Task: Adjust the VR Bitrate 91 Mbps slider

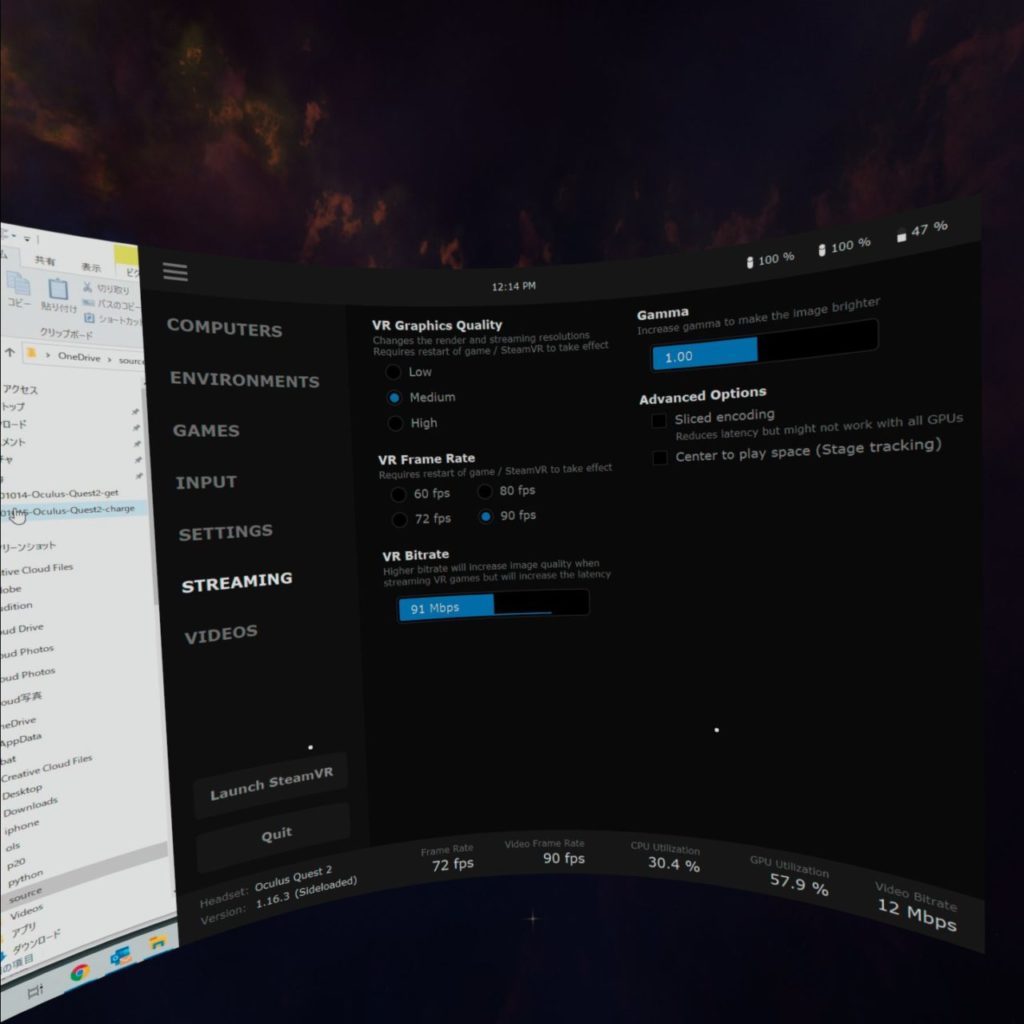Action: [494, 606]
